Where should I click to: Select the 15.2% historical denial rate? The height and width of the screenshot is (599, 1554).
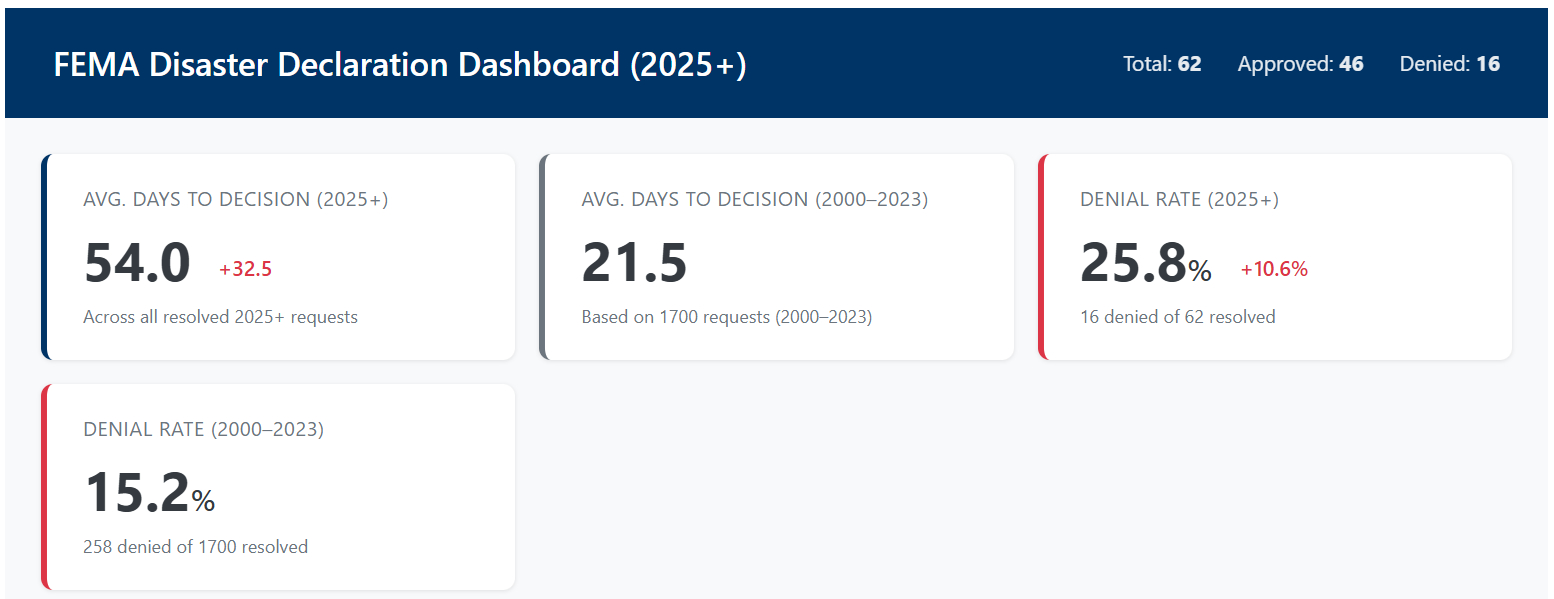149,494
